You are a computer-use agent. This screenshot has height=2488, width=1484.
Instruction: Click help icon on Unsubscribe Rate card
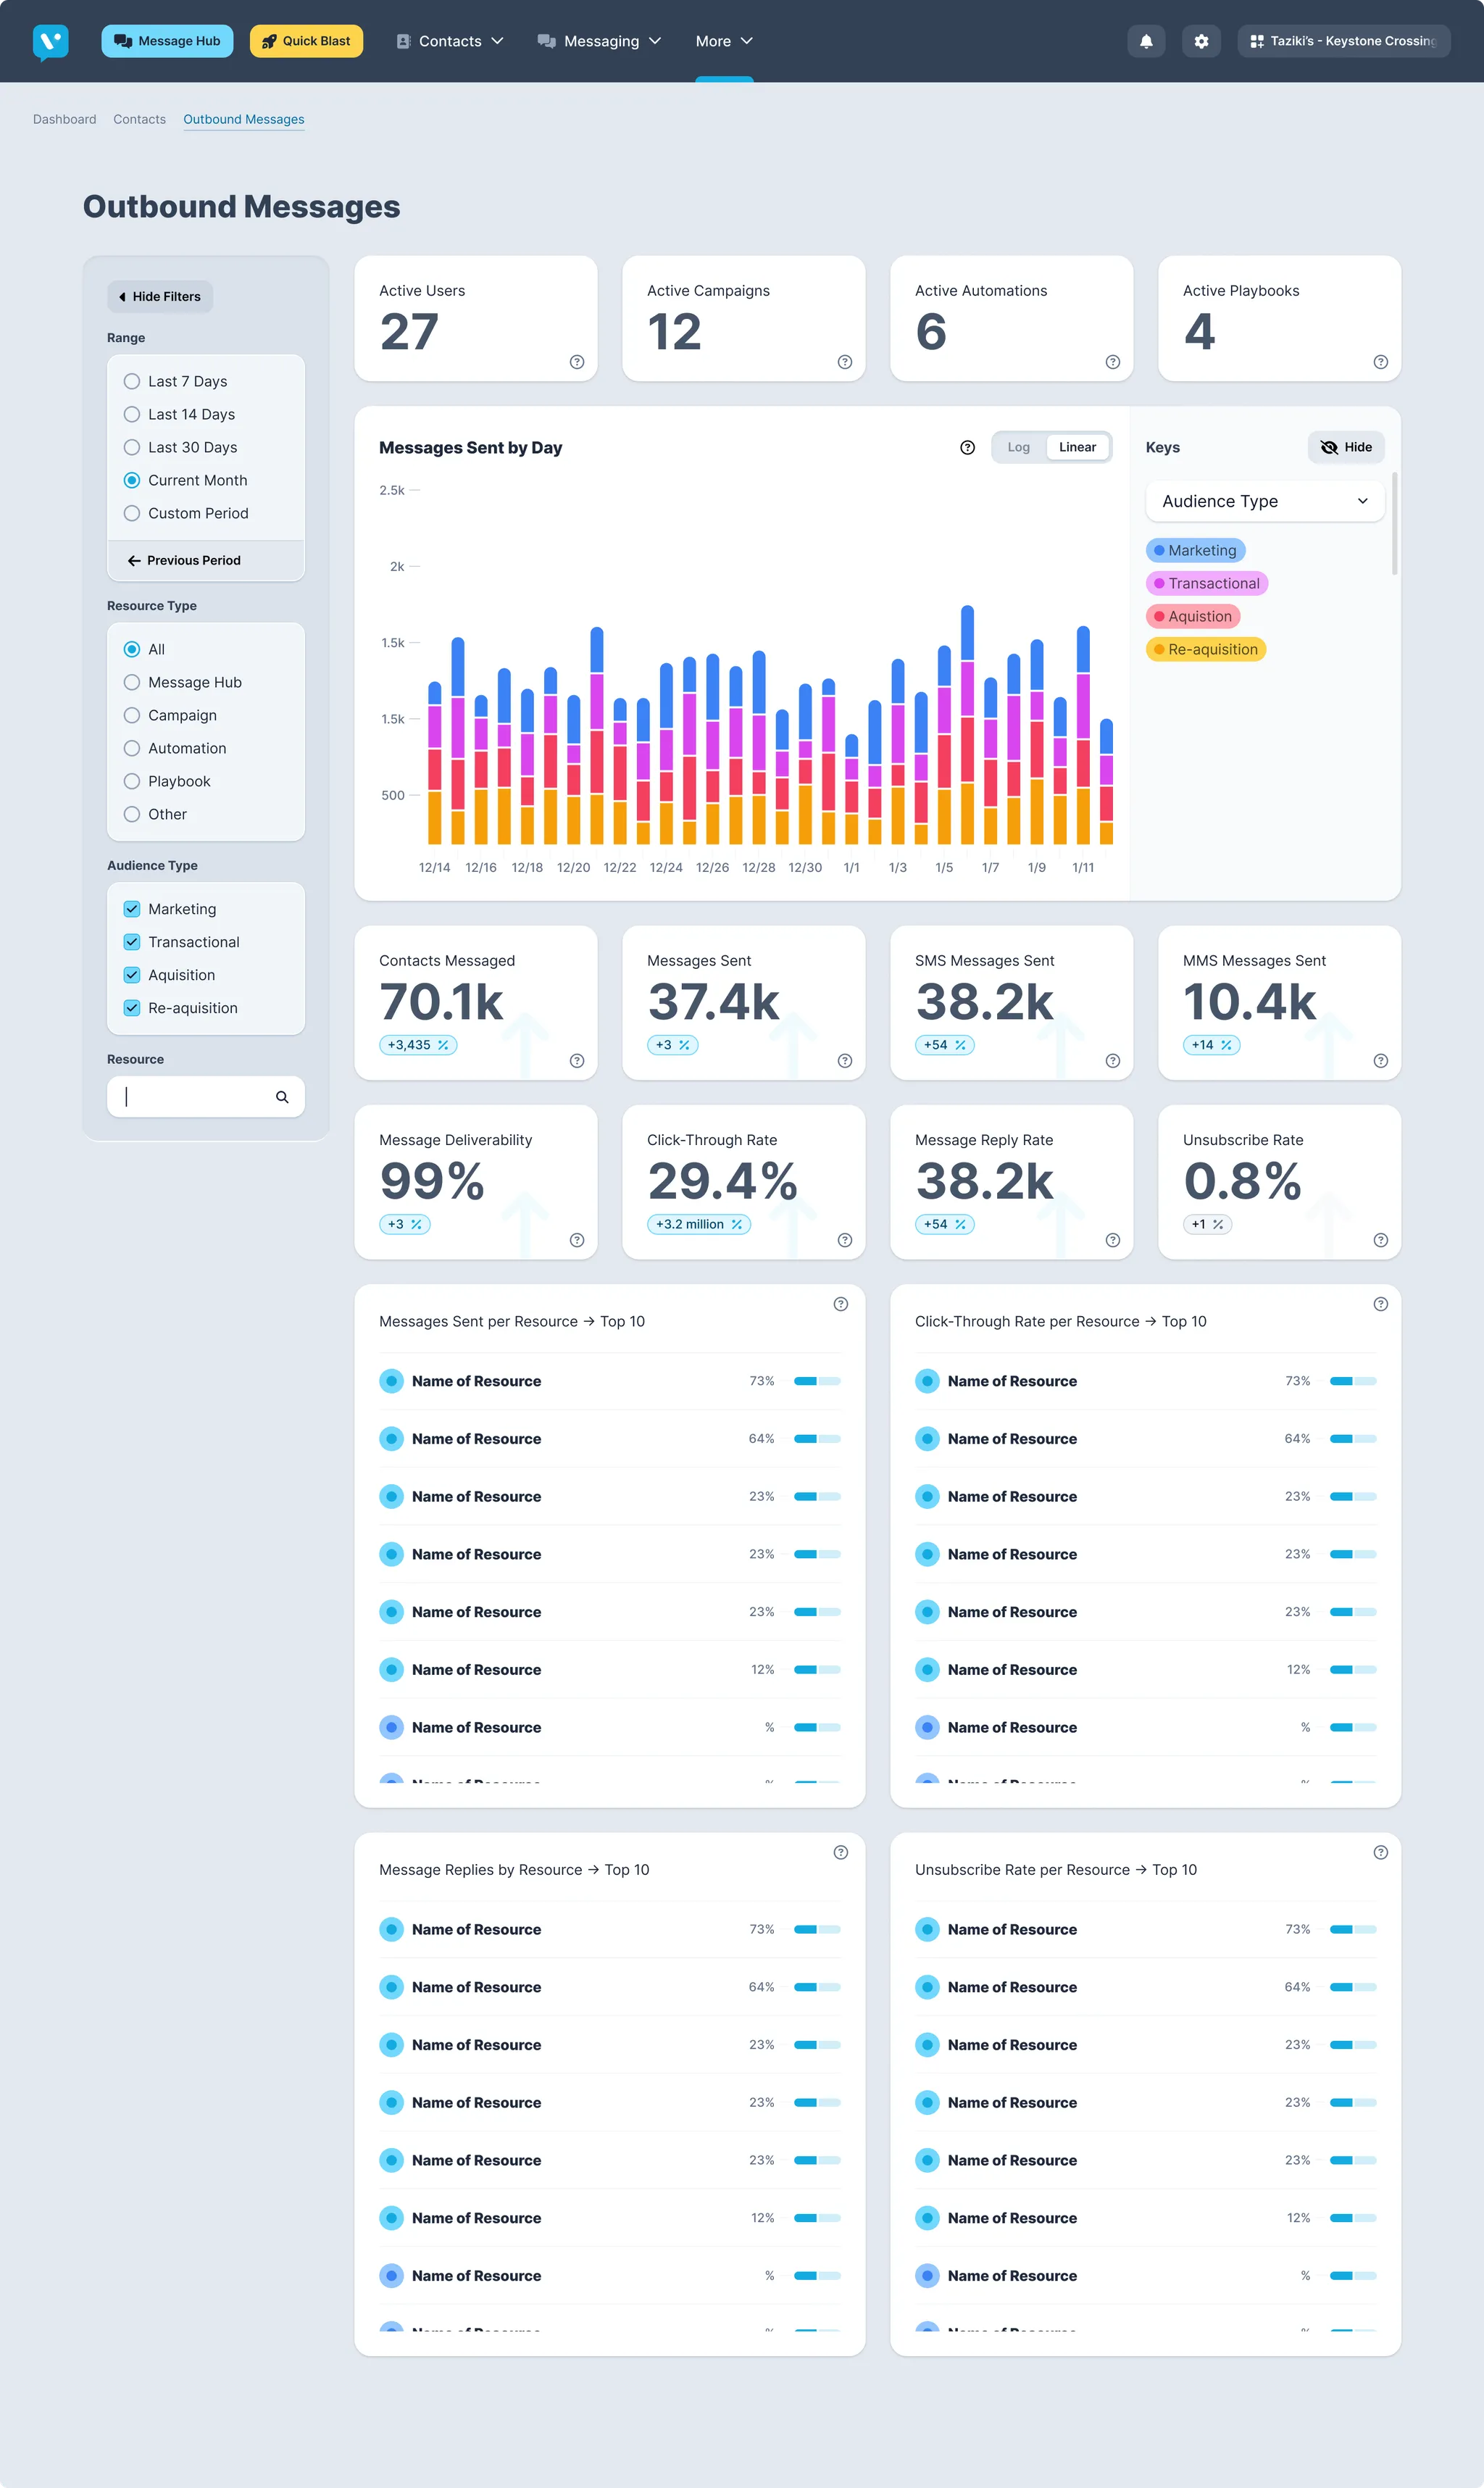point(1380,1240)
